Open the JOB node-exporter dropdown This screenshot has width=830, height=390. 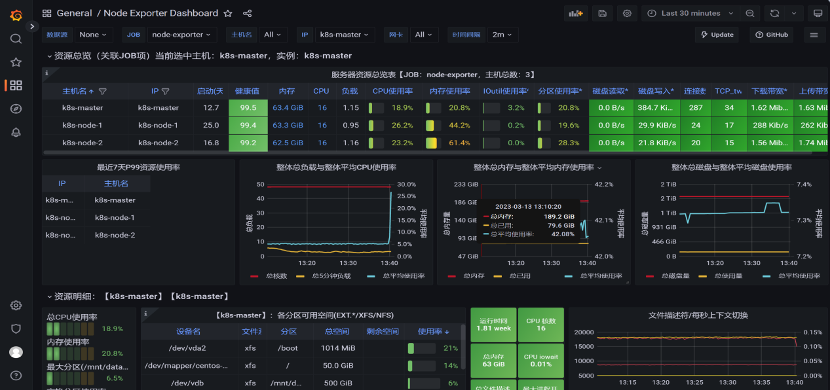[x=182, y=34]
